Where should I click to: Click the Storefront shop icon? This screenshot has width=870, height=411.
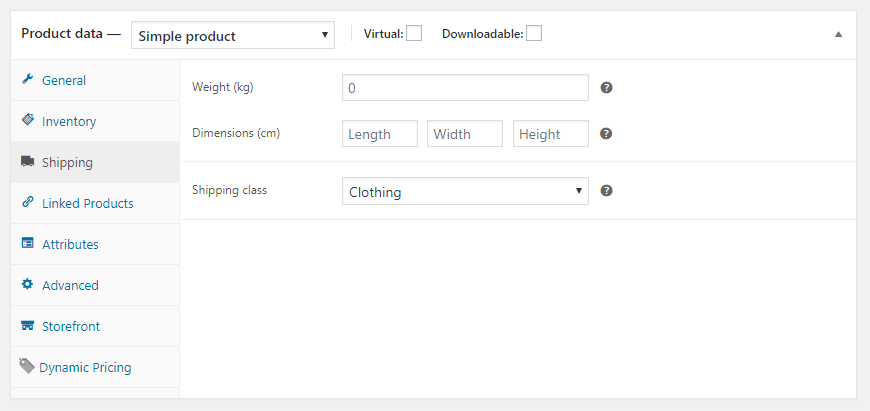27,325
